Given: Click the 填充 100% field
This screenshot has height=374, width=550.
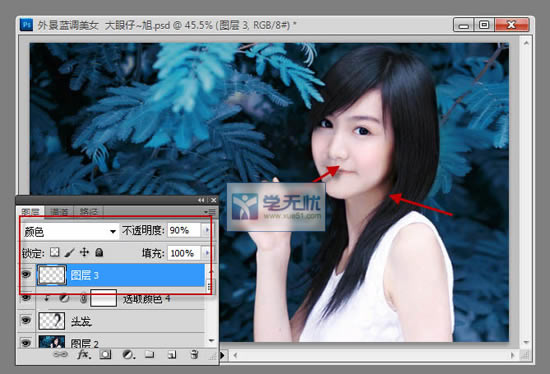Looking at the screenshot, I should tap(184, 253).
